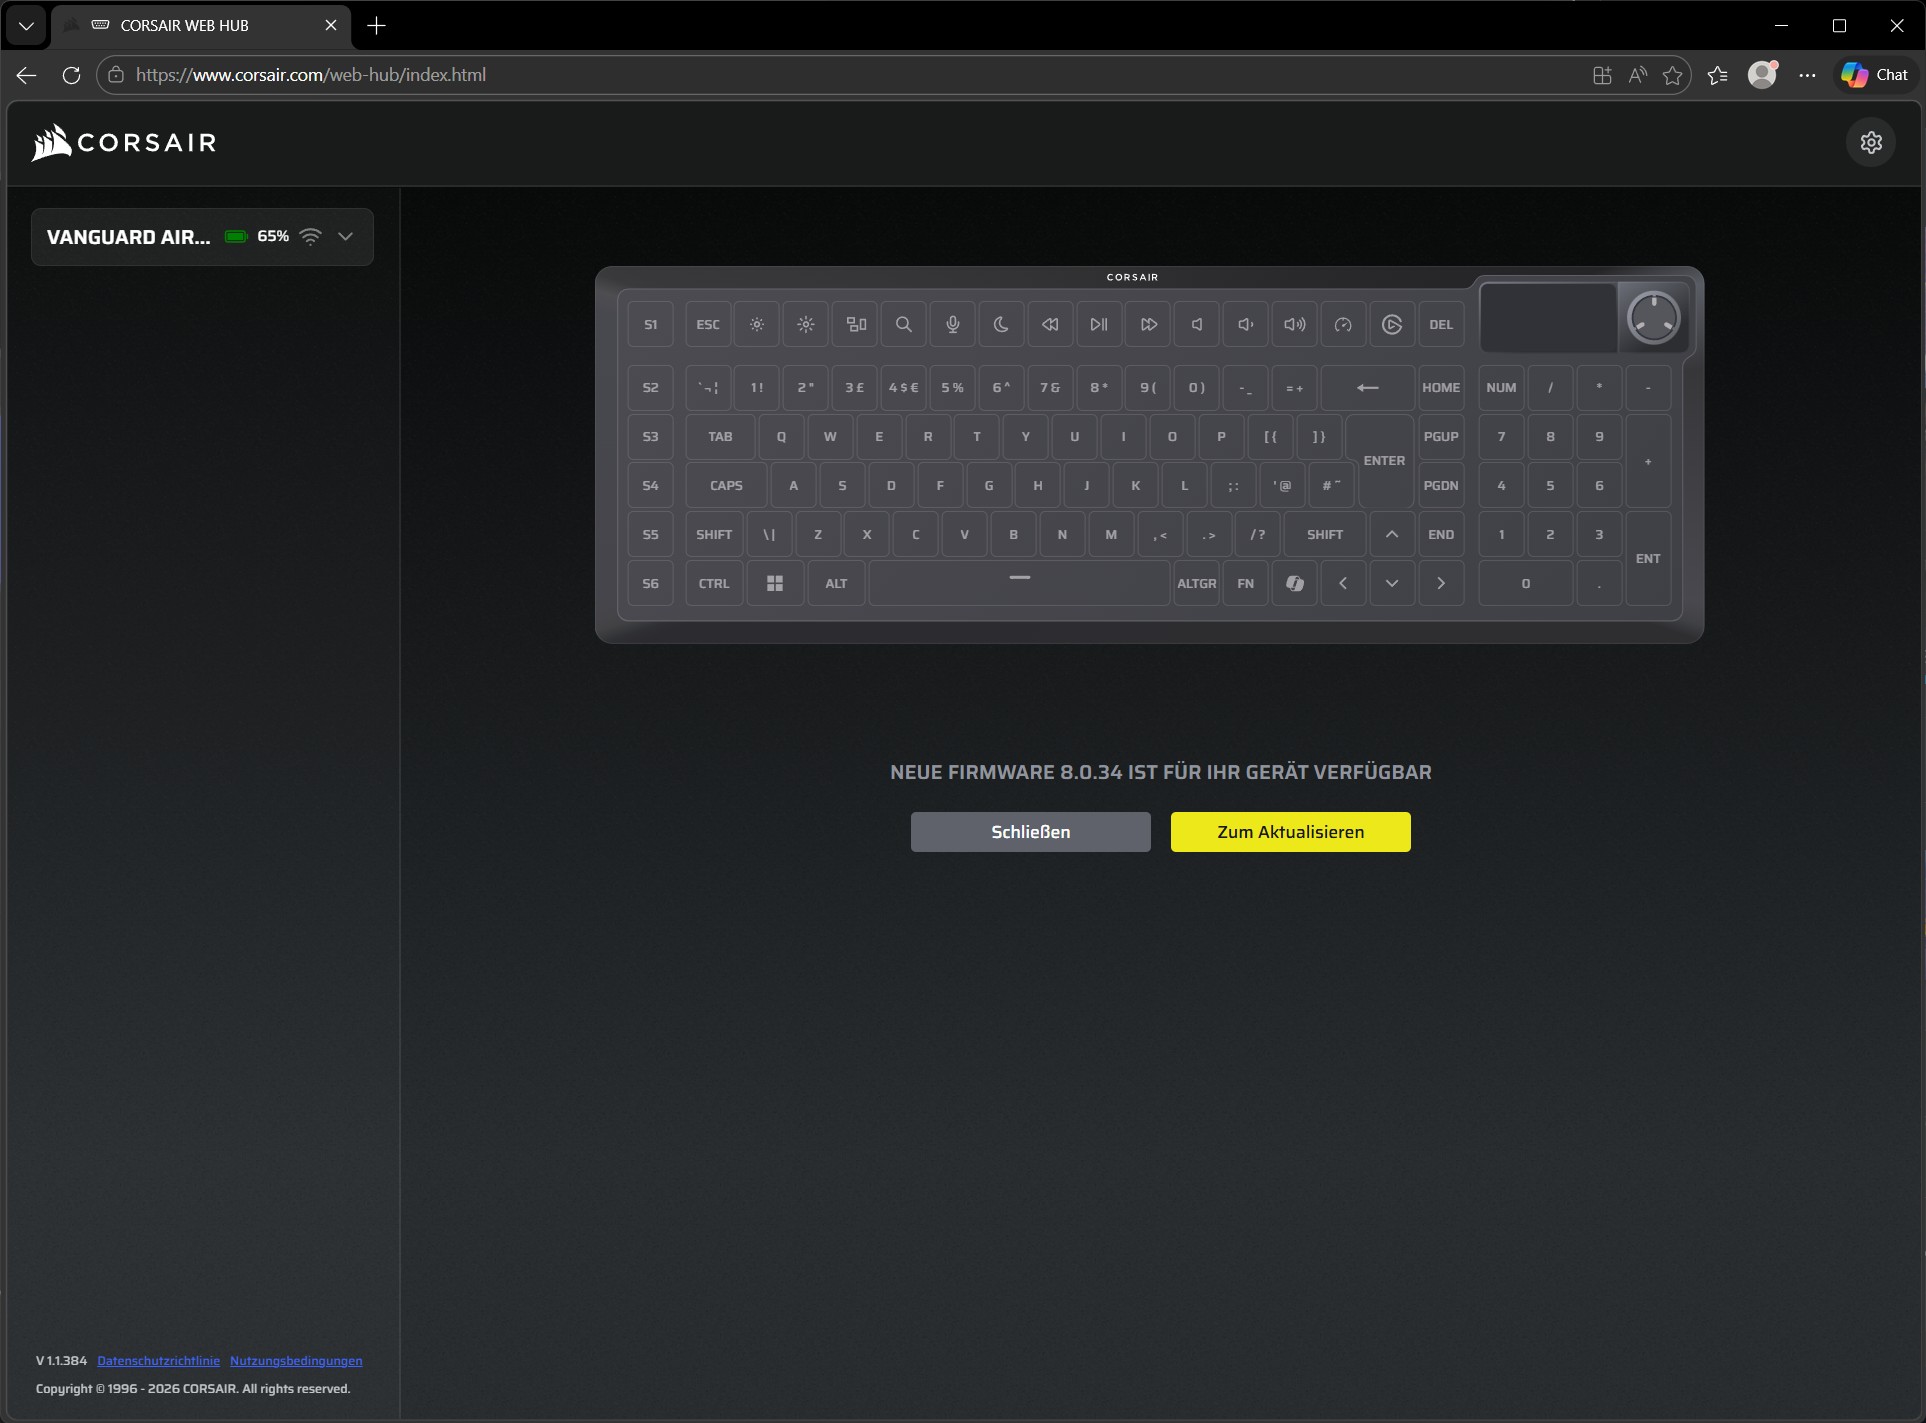1926x1423 pixels.
Task: Open settings via gear icon
Action: pos(1870,142)
